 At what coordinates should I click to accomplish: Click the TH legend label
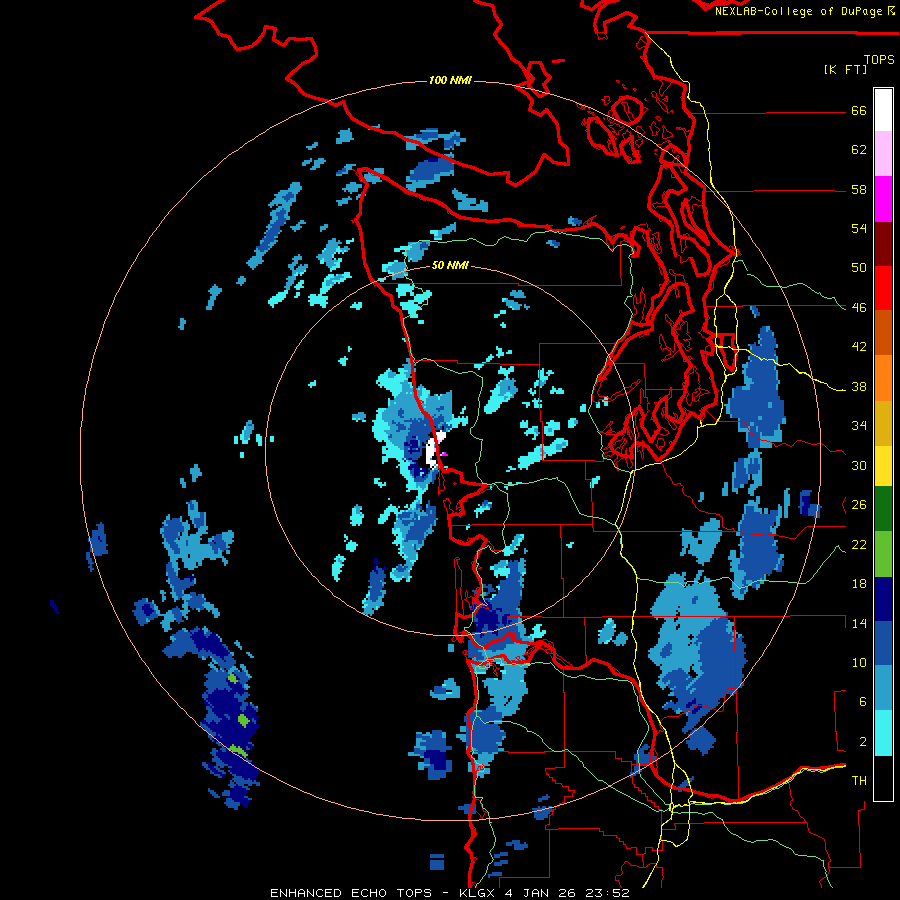(859, 781)
